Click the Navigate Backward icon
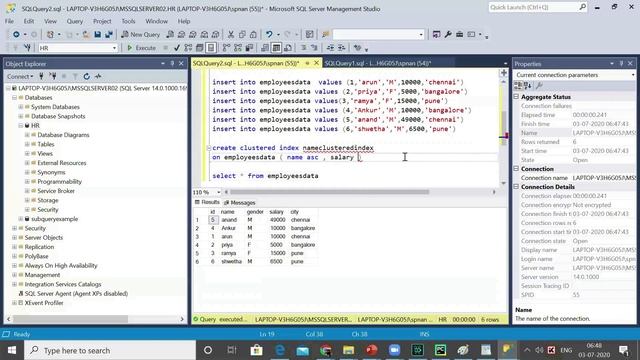The image size is (640, 360). pyautogui.click(x=16, y=35)
